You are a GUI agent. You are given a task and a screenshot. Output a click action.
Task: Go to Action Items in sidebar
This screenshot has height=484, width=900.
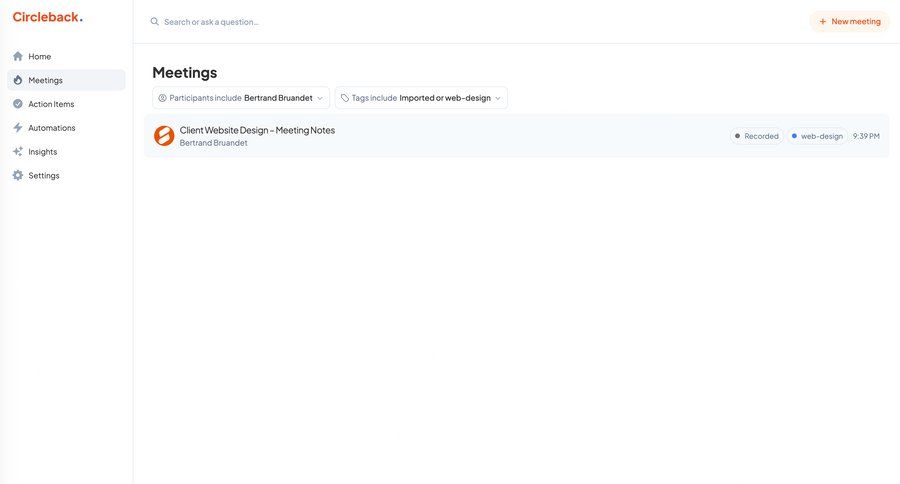pyautogui.click(x=51, y=104)
